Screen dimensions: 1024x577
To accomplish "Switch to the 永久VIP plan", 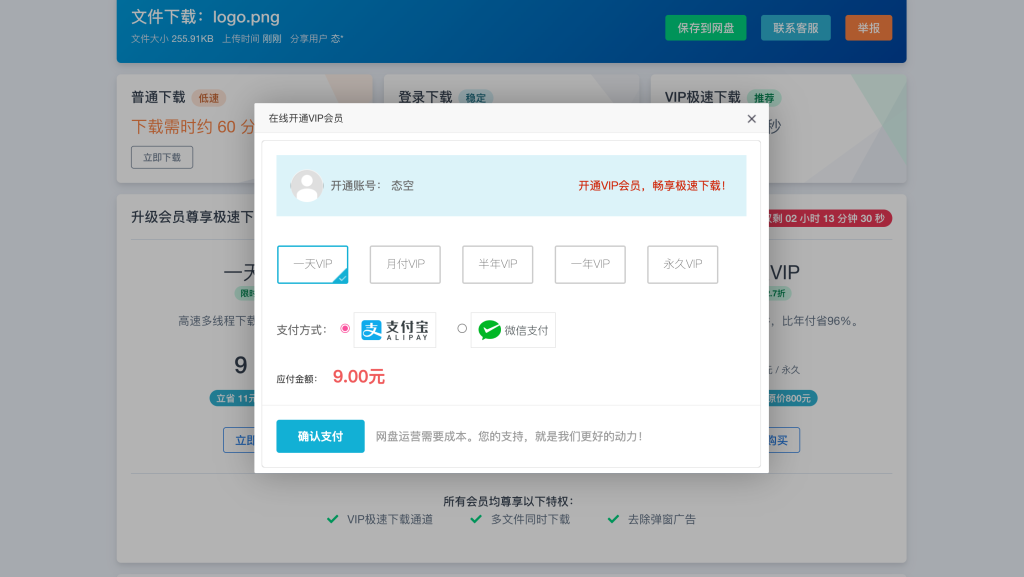I will tap(682, 264).
